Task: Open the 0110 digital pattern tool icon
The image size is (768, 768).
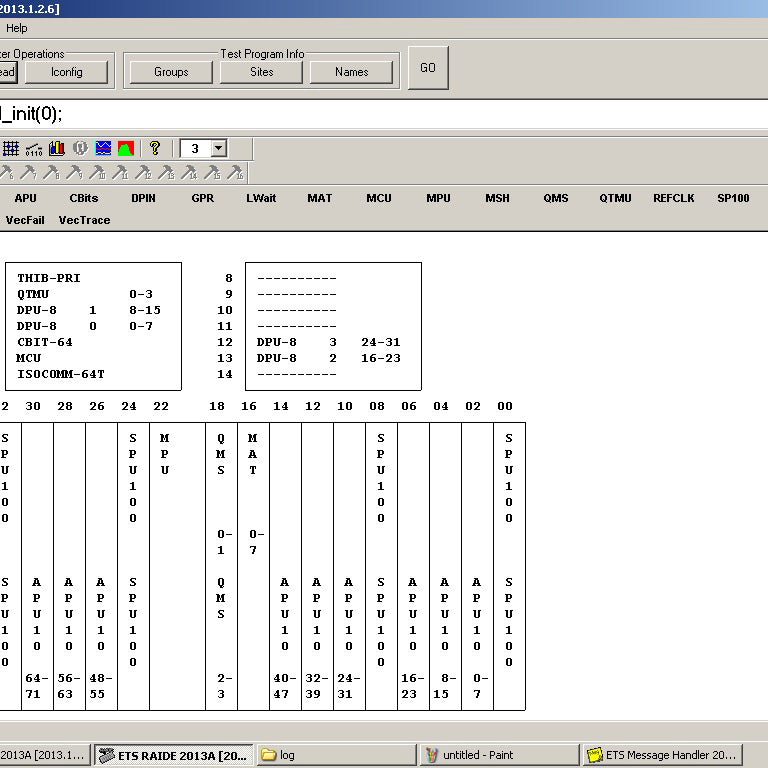Action: click(x=34, y=148)
